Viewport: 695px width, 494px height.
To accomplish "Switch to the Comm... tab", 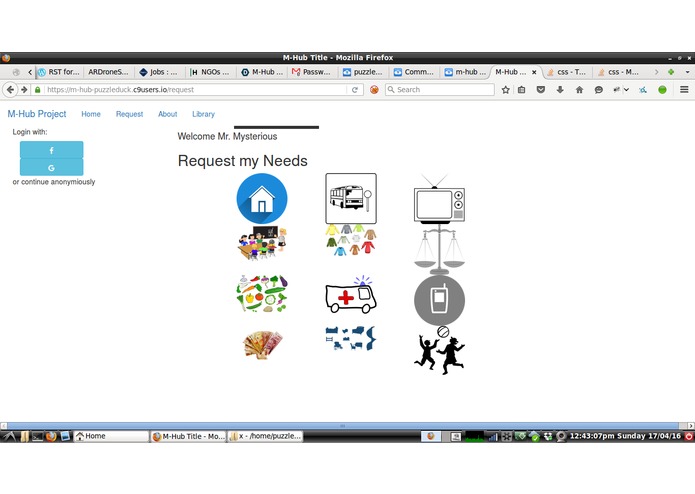I will point(414,72).
